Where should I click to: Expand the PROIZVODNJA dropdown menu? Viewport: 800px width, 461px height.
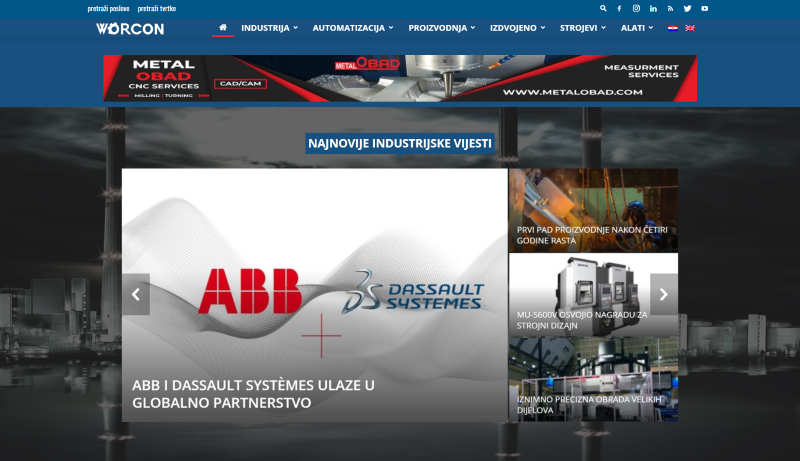[442, 28]
